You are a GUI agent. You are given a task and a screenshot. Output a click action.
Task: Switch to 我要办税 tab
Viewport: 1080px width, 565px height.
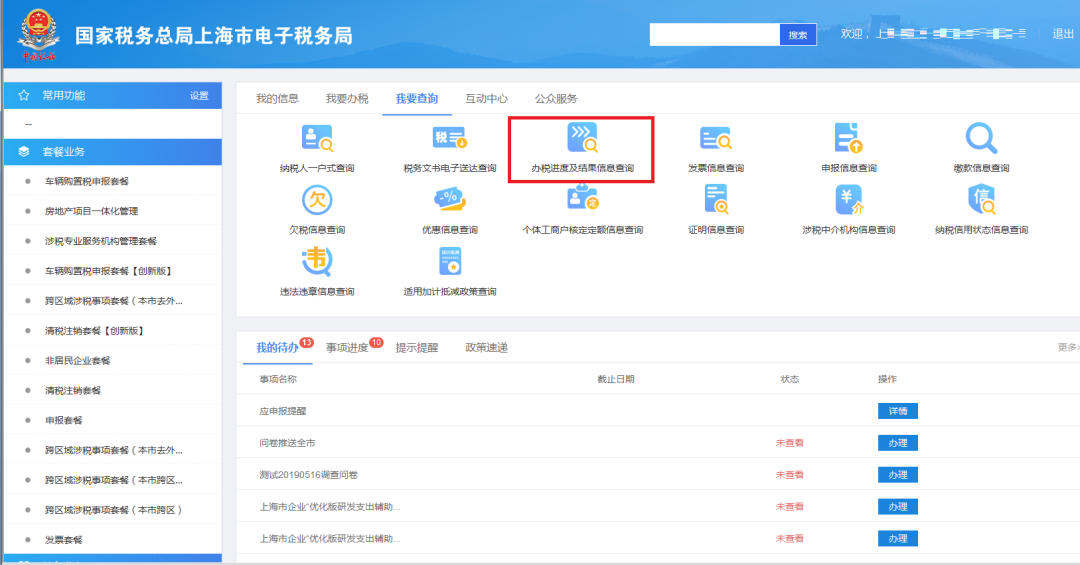click(x=346, y=99)
